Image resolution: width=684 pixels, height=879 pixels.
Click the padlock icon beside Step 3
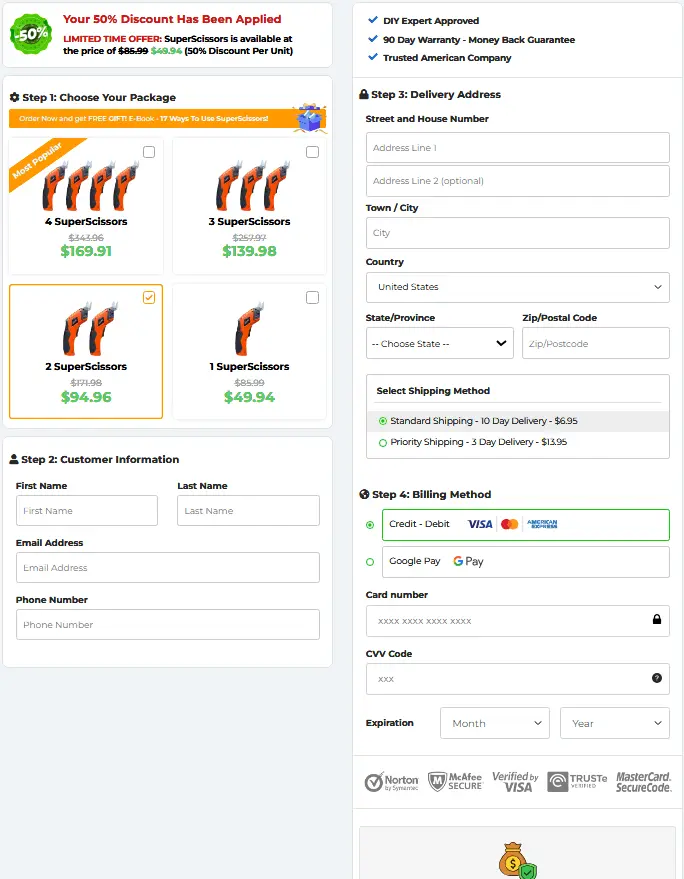click(364, 94)
